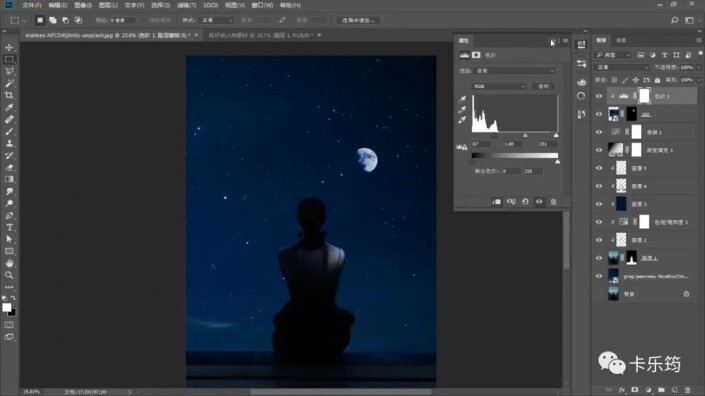Toggle visibility of Layer 4
705x396 pixels.
click(x=599, y=186)
